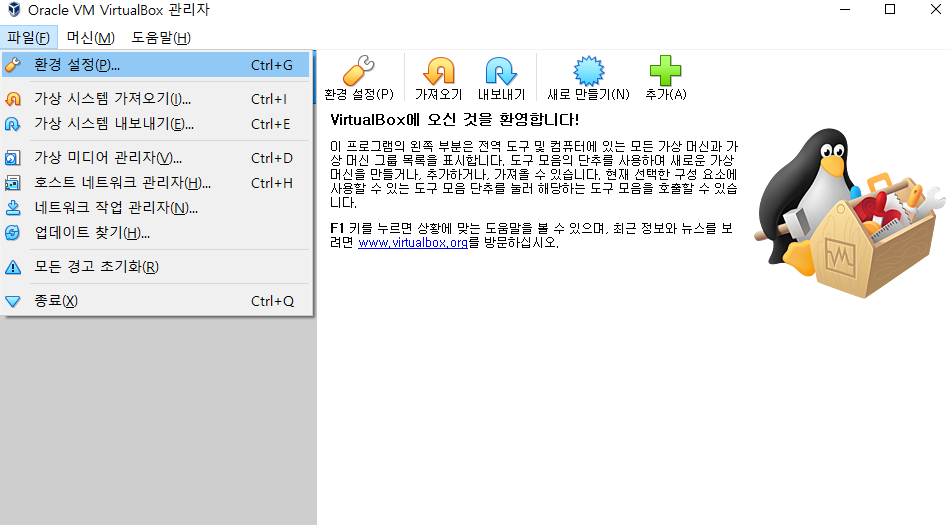Screen dimensions: 951x525
Task: Close the Oracle VM VirtualBox window
Action: (x=936, y=10)
